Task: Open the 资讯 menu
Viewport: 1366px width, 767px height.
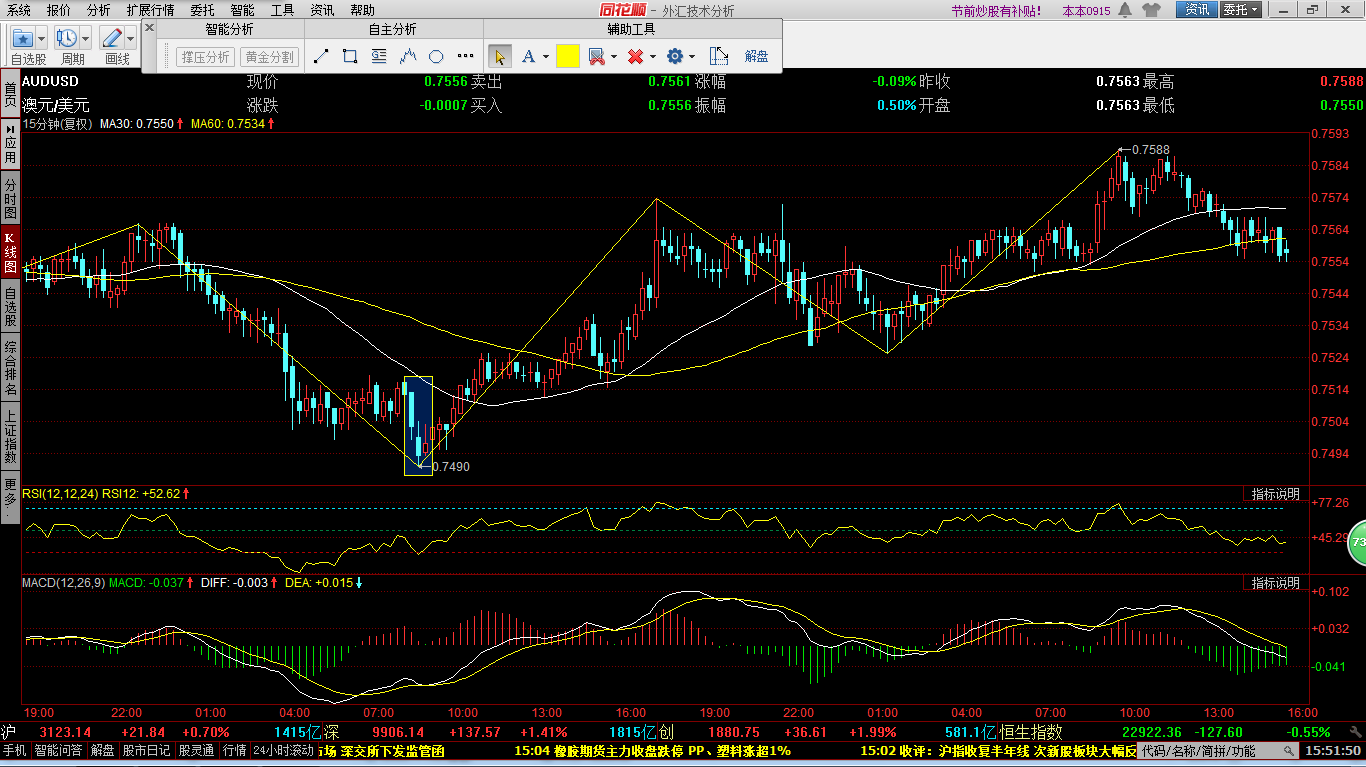Action: point(322,10)
